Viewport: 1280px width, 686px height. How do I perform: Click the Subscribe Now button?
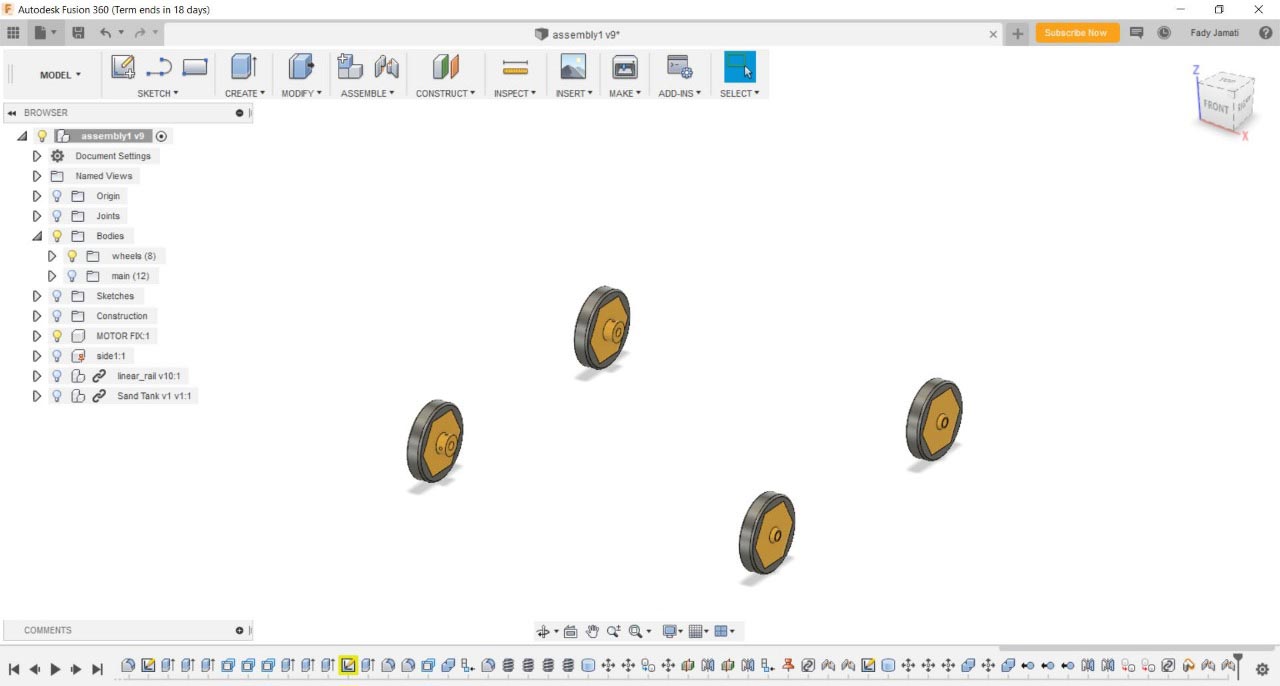pos(1076,32)
